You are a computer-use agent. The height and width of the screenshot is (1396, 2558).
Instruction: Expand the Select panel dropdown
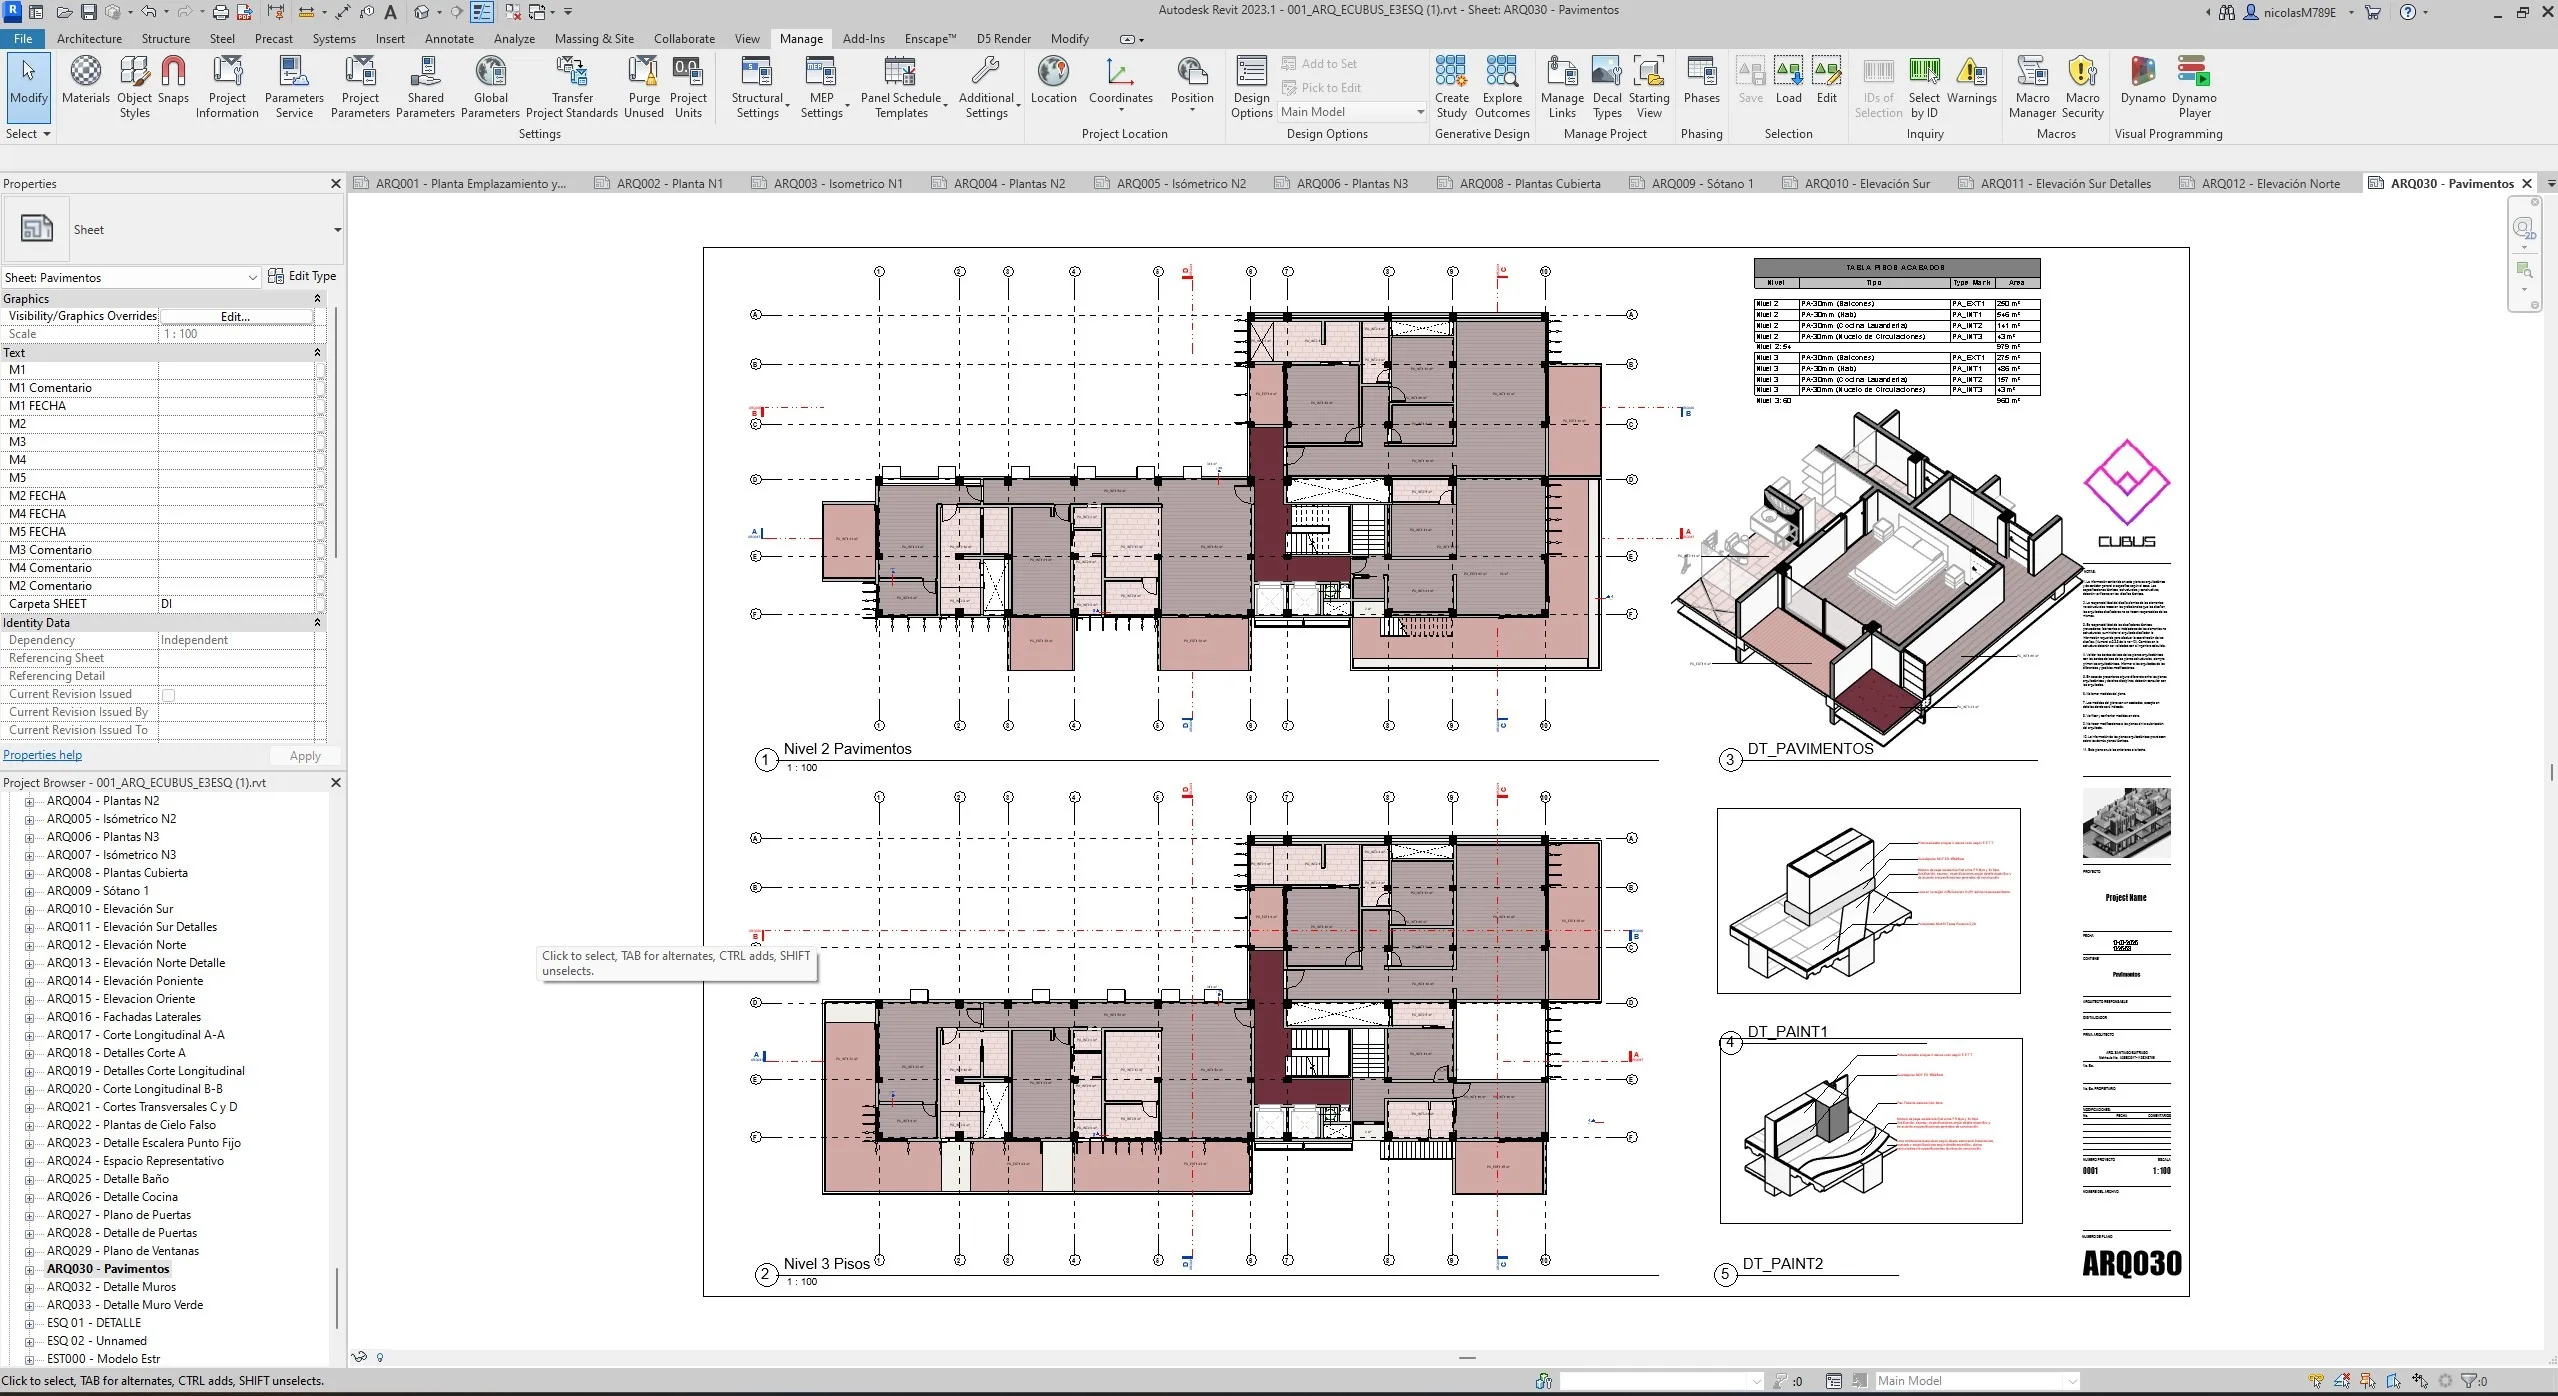pyautogui.click(x=28, y=134)
